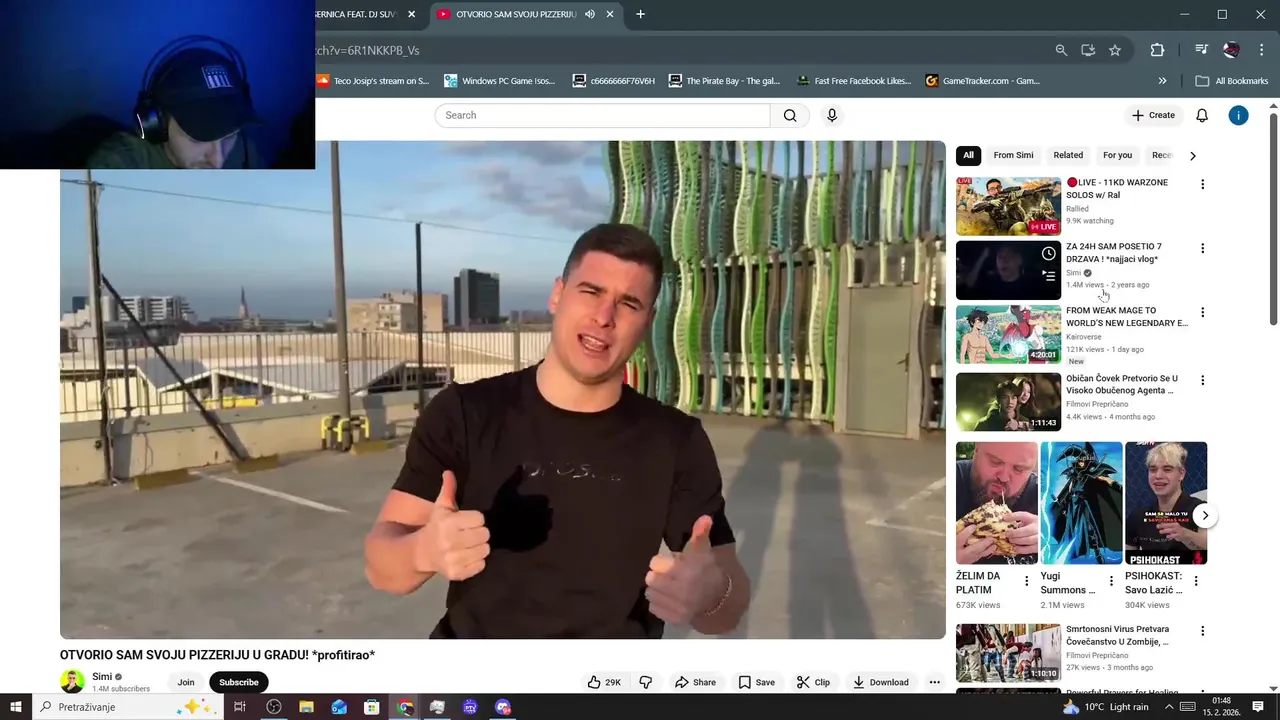Open Chrome three-dot menu
This screenshot has height=720, width=1280.
pos(1261,50)
